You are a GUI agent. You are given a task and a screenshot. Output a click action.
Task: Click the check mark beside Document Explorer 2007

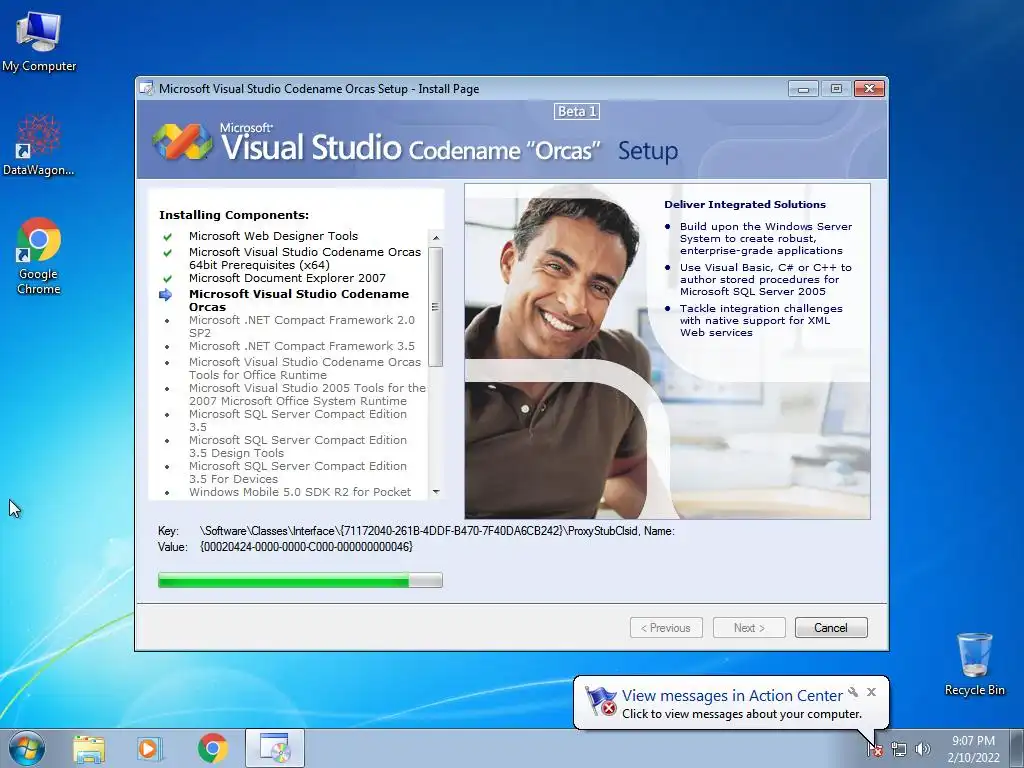[x=168, y=278]
